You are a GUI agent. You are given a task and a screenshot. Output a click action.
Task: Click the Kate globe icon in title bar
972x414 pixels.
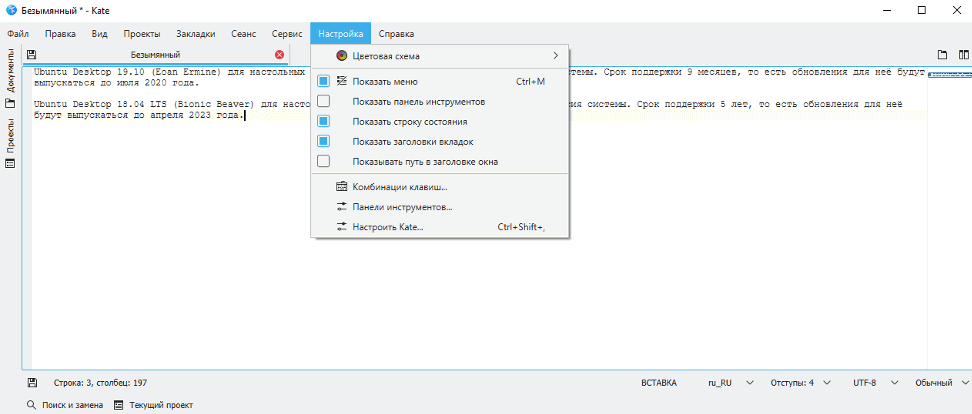pyautogui.click(x=11, y=10)
